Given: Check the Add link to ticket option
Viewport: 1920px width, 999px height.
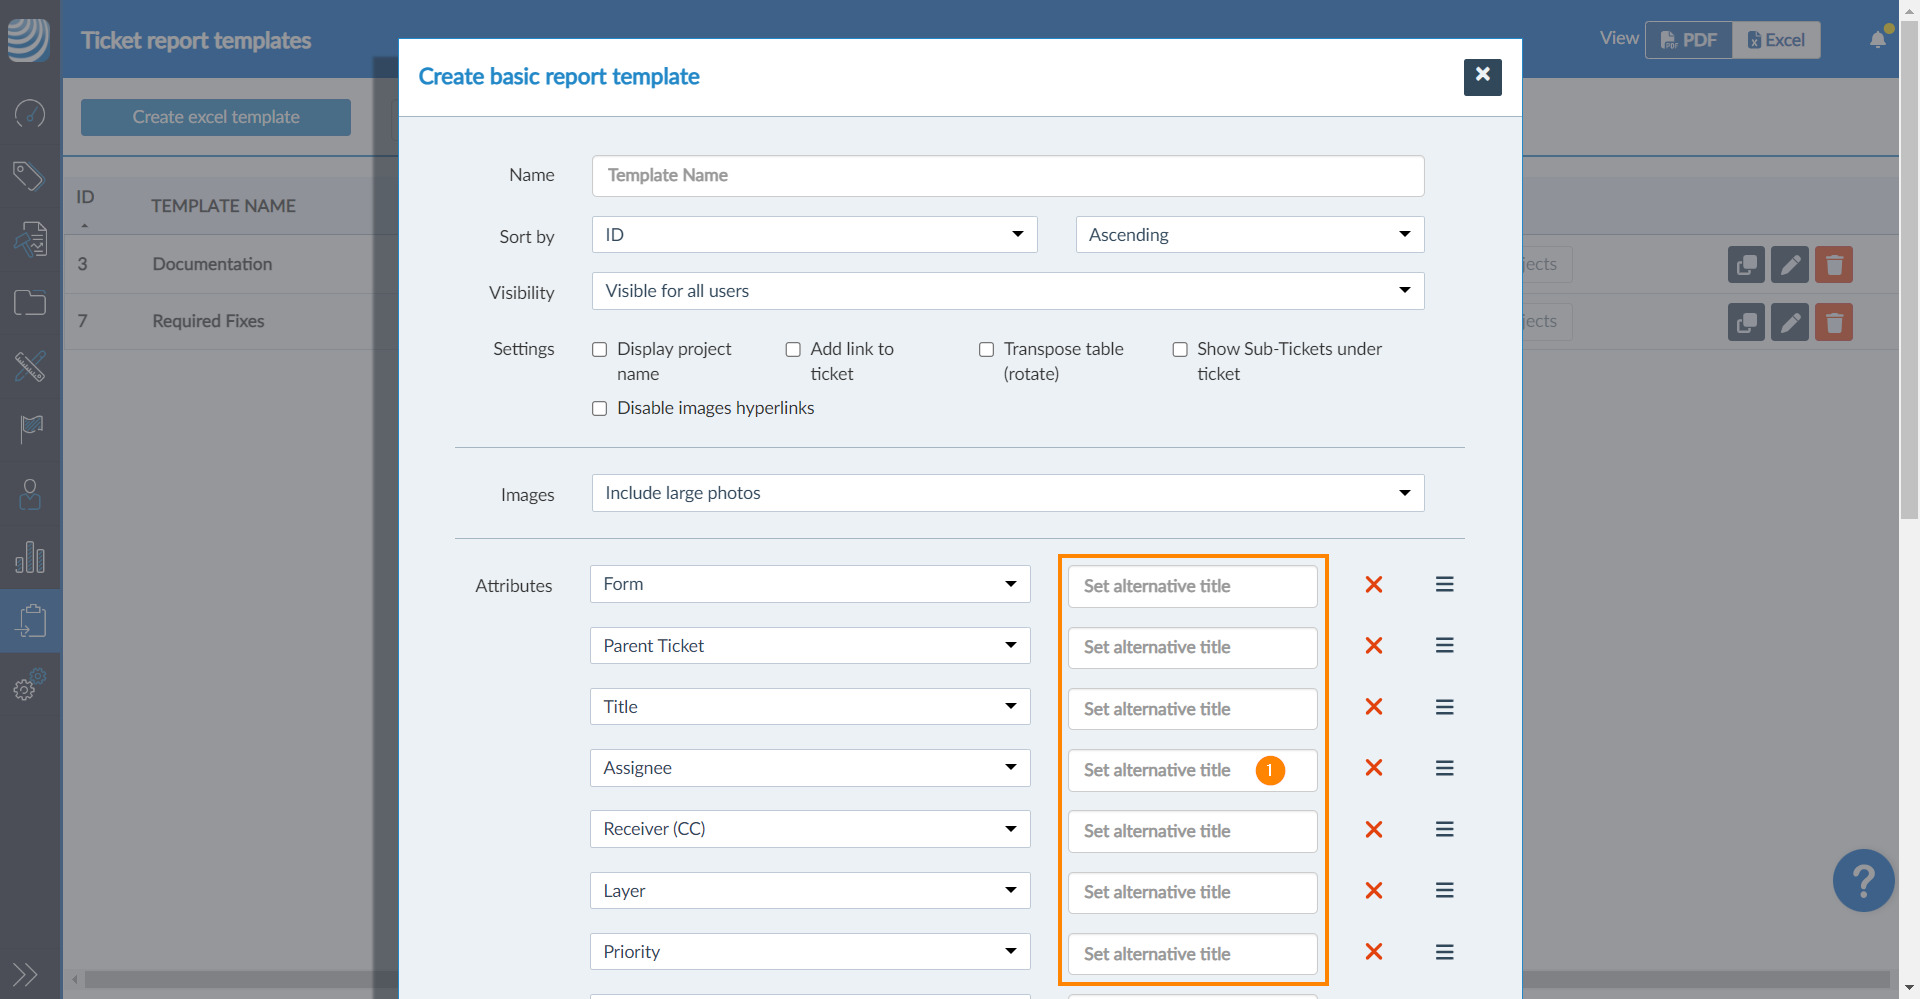Looking at the screenshot, I should point(793,350).
